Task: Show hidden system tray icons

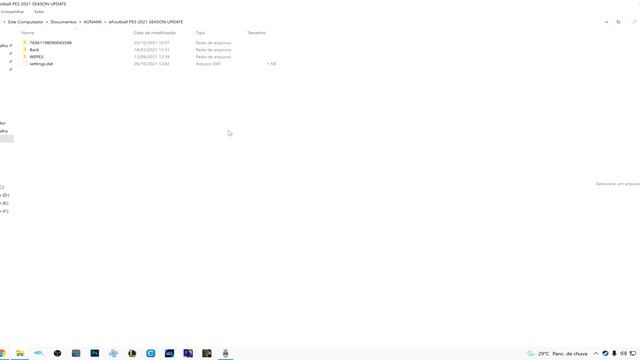Action: click(596, 353)
